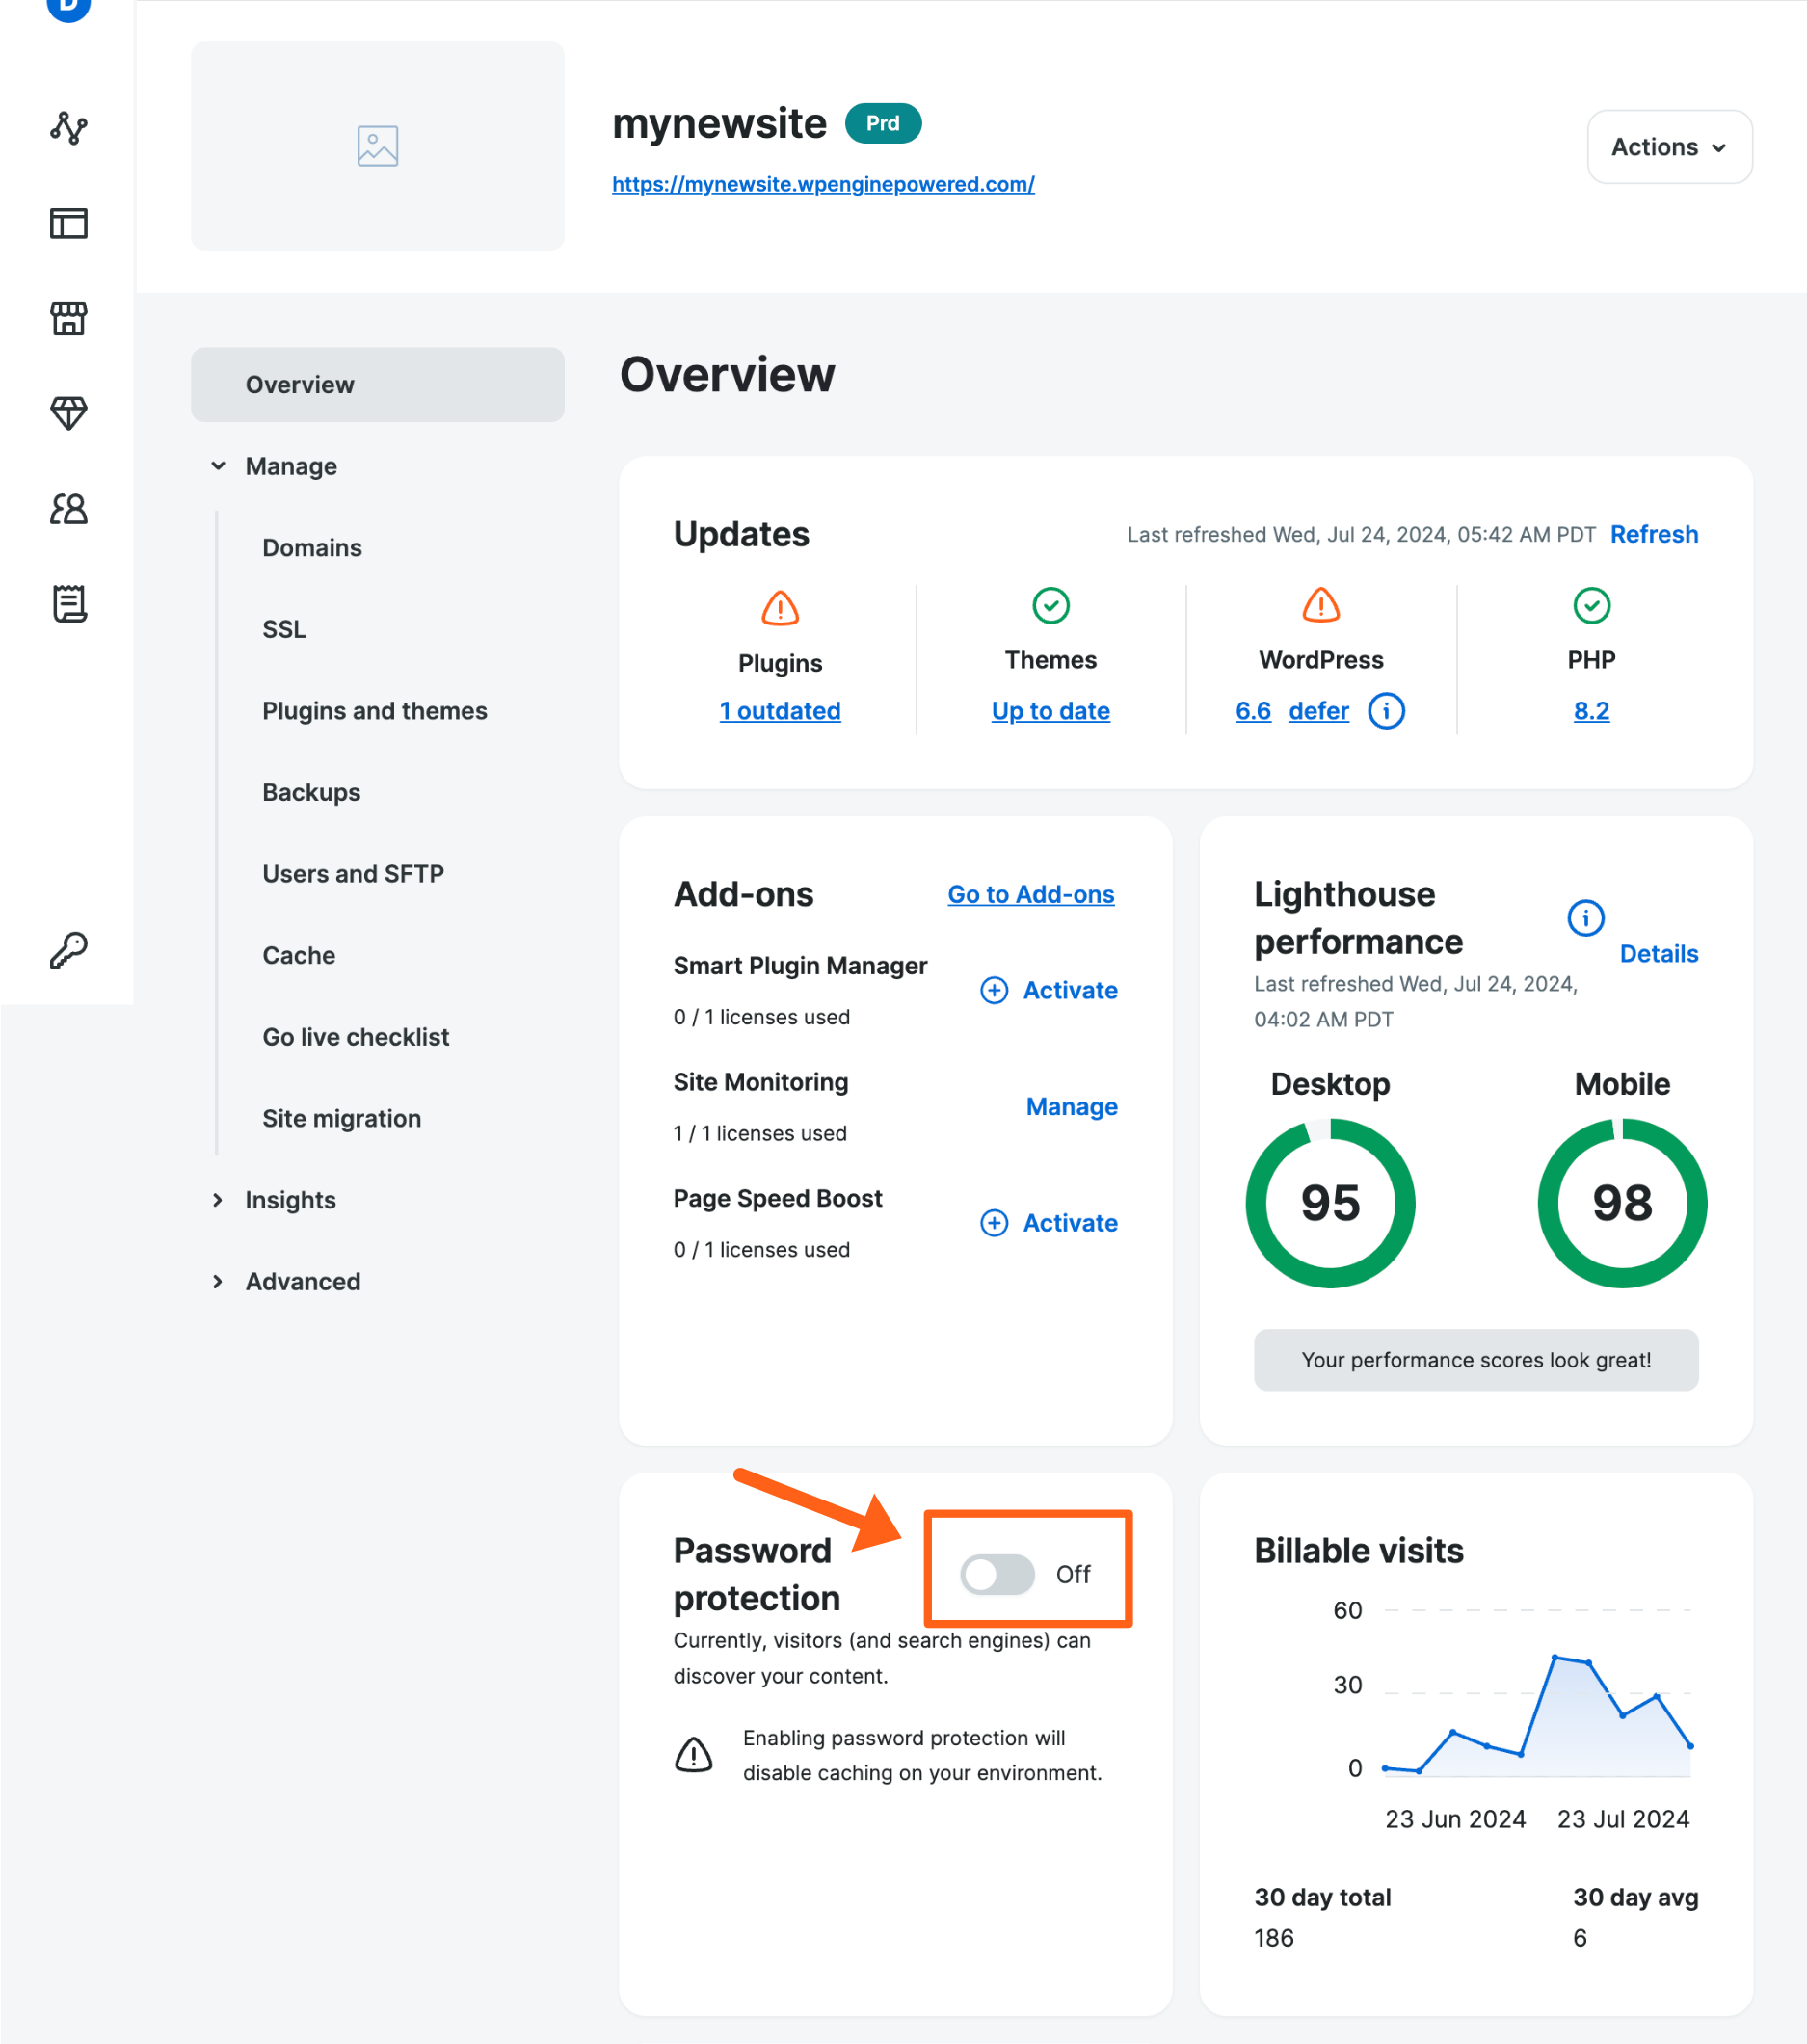Collapse the Manage section
Image resolution: width=1807 pixels, height=2044 pixels.
291,466
